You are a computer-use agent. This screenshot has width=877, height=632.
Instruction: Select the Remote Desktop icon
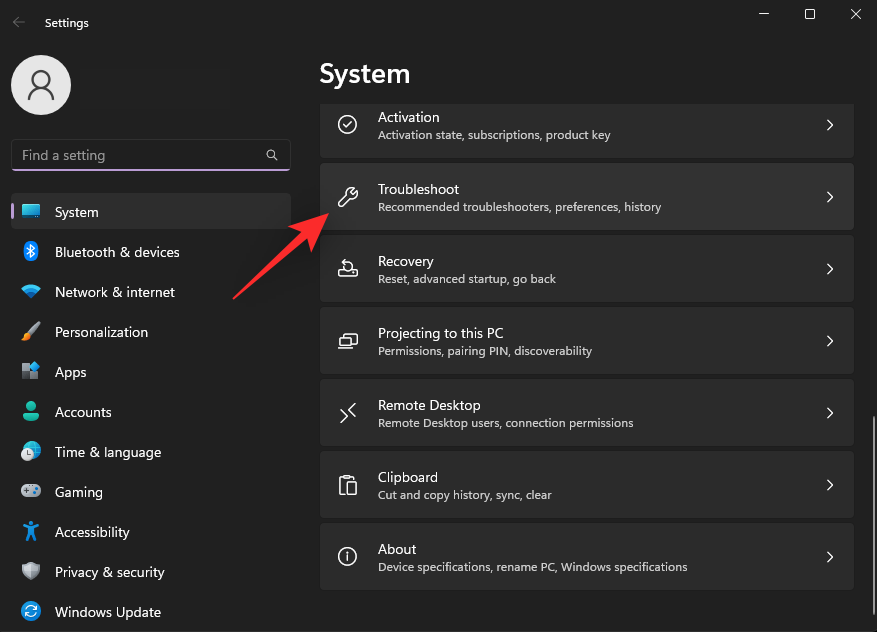pyautogui.click(x=347, y=412)
